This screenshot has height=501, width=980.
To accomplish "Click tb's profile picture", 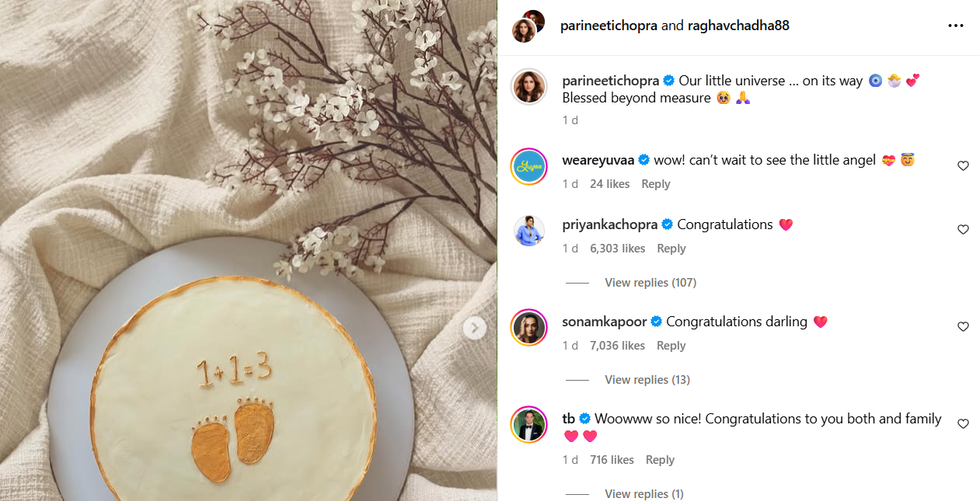I will pos(529,425).
